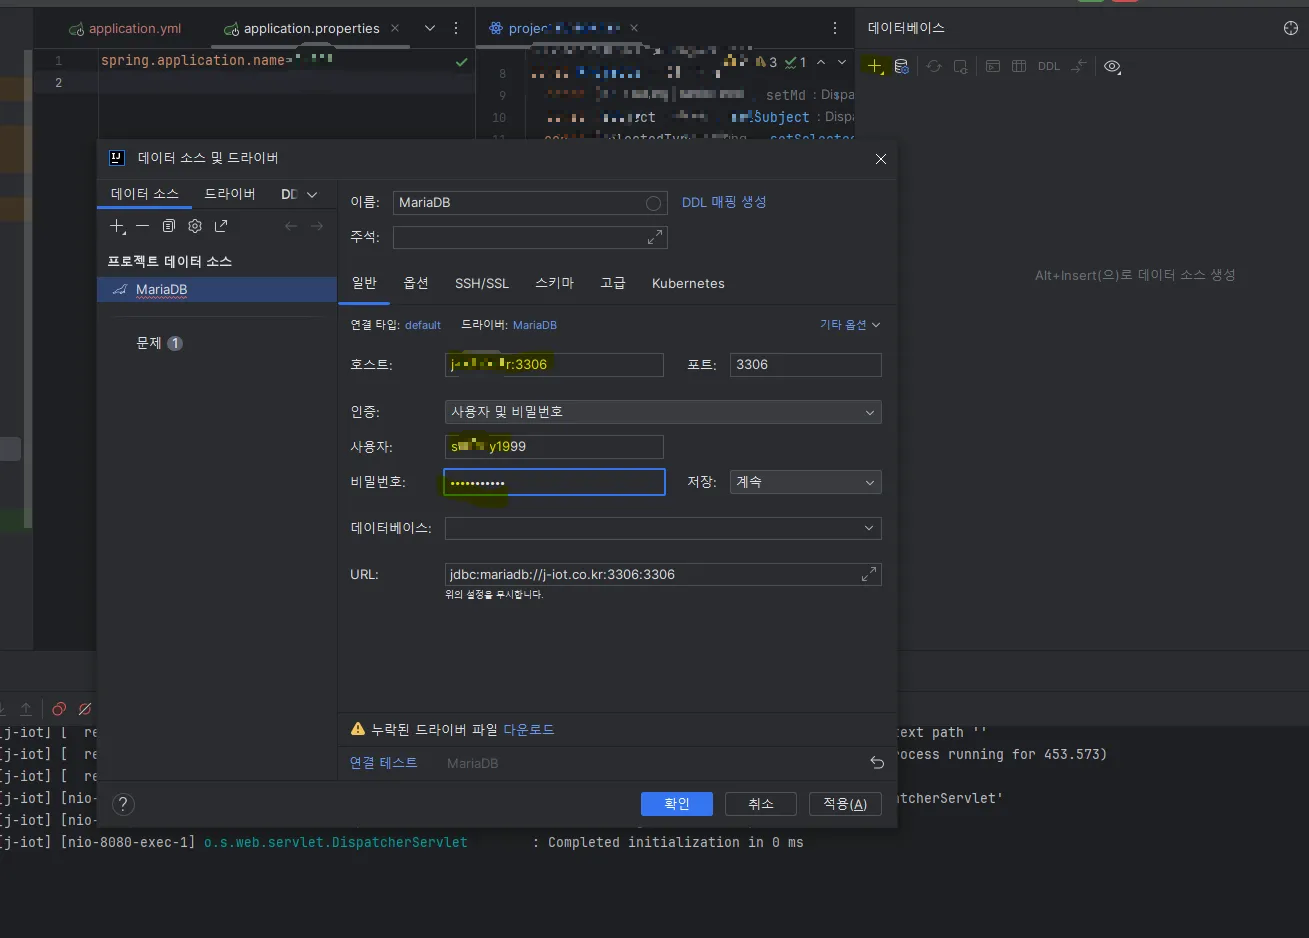Click the test connection link
Image resolution: width=1309 pixels, height=938 pixels.
[384, 763]
